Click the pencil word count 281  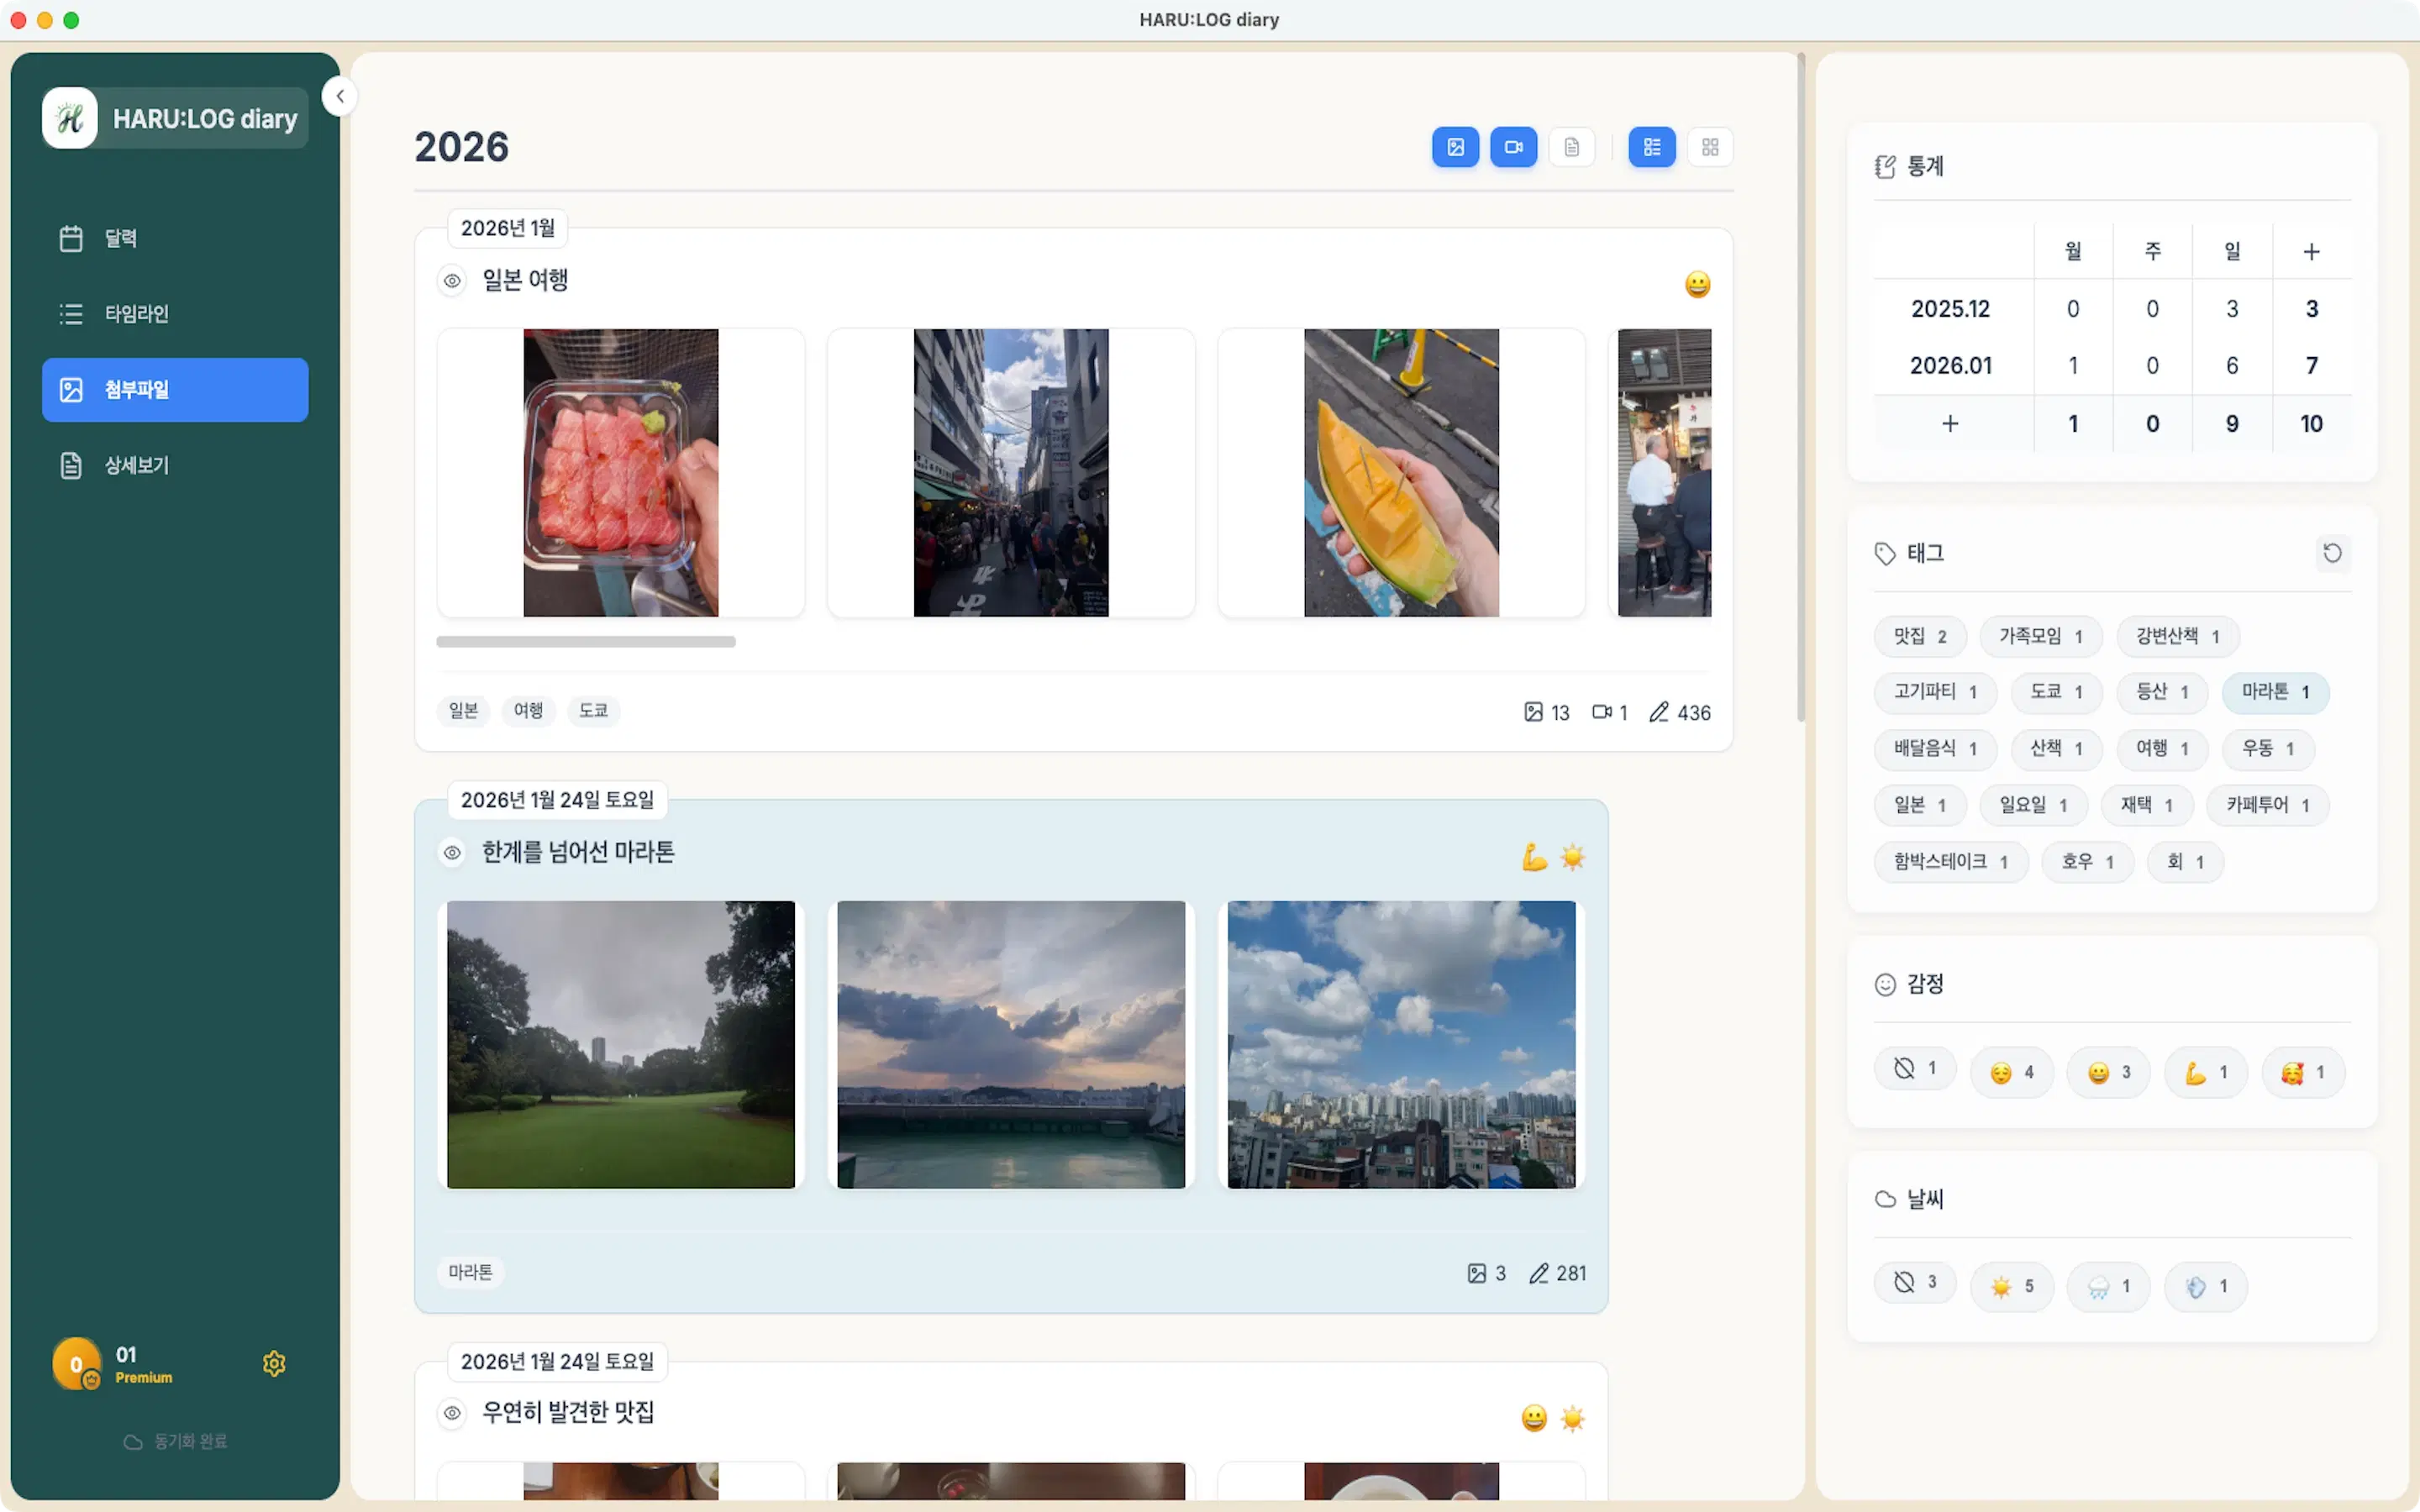(1558, 1273)
